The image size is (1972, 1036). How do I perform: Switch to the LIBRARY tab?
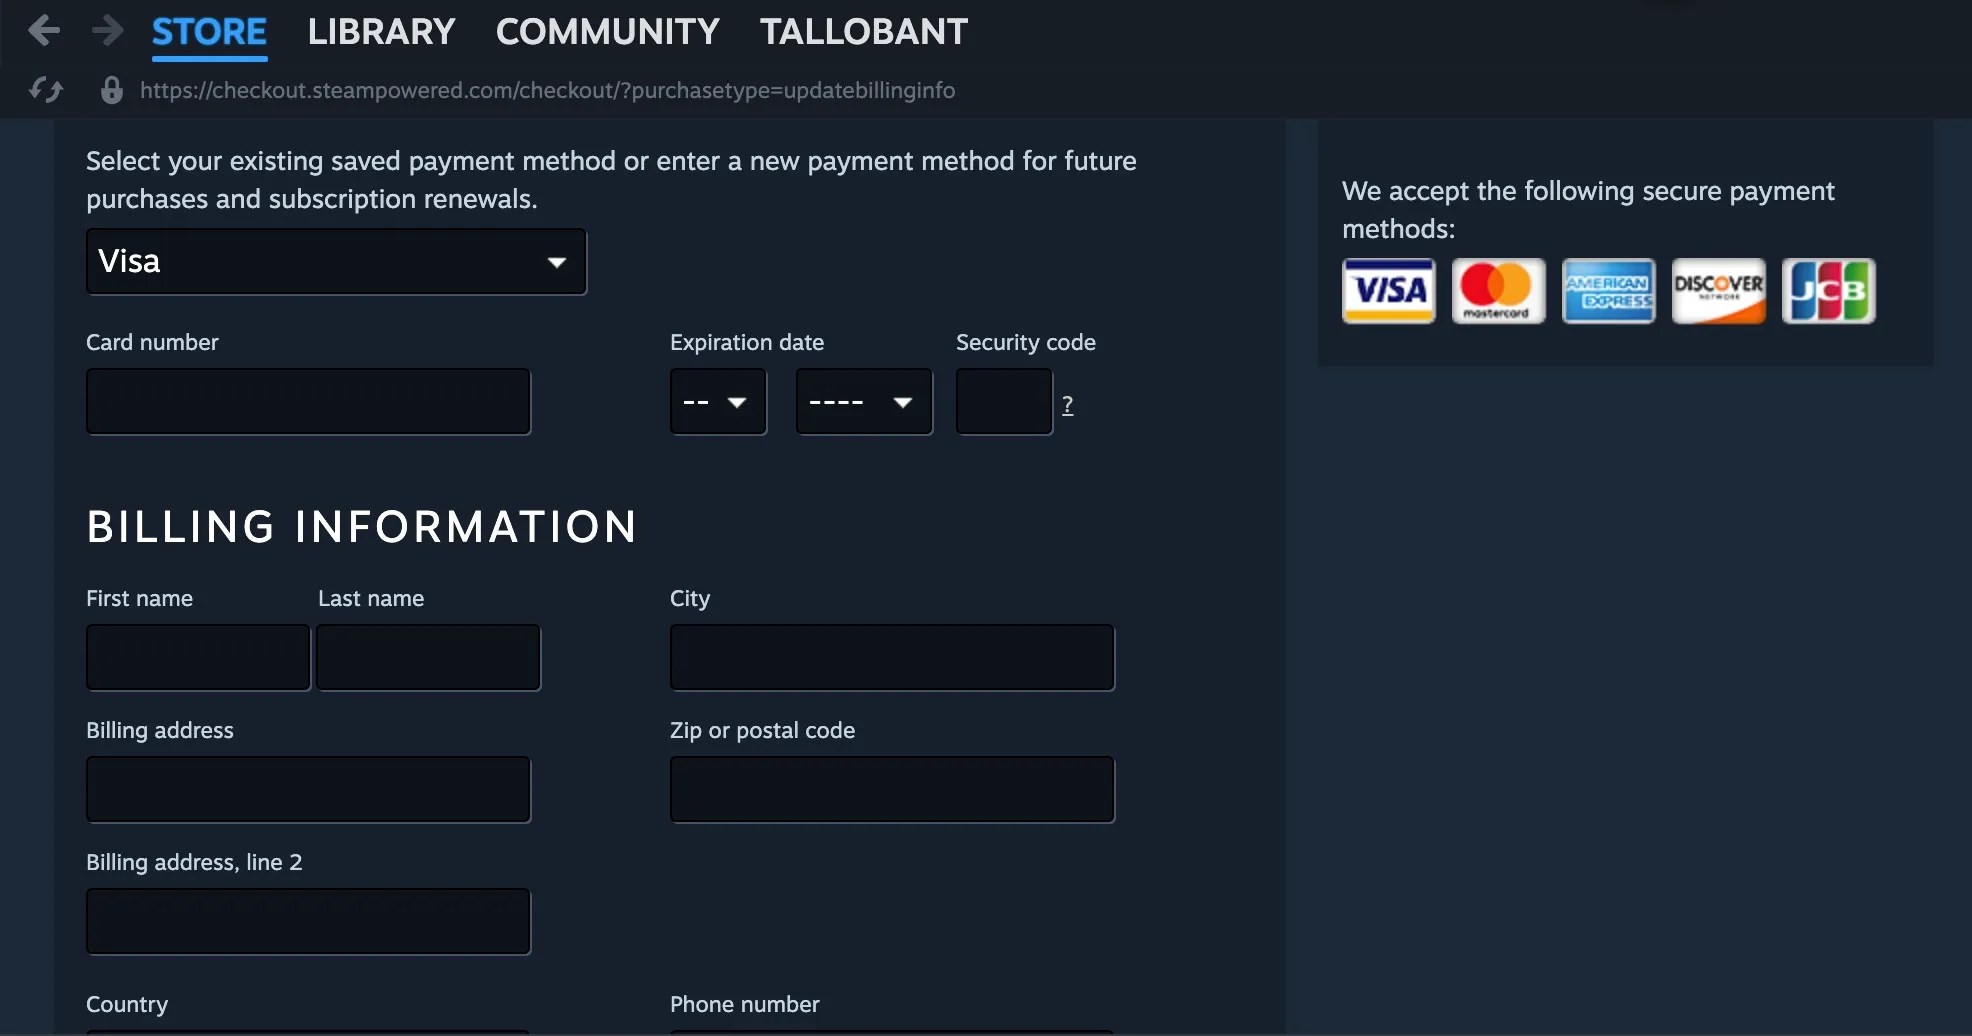381,31
